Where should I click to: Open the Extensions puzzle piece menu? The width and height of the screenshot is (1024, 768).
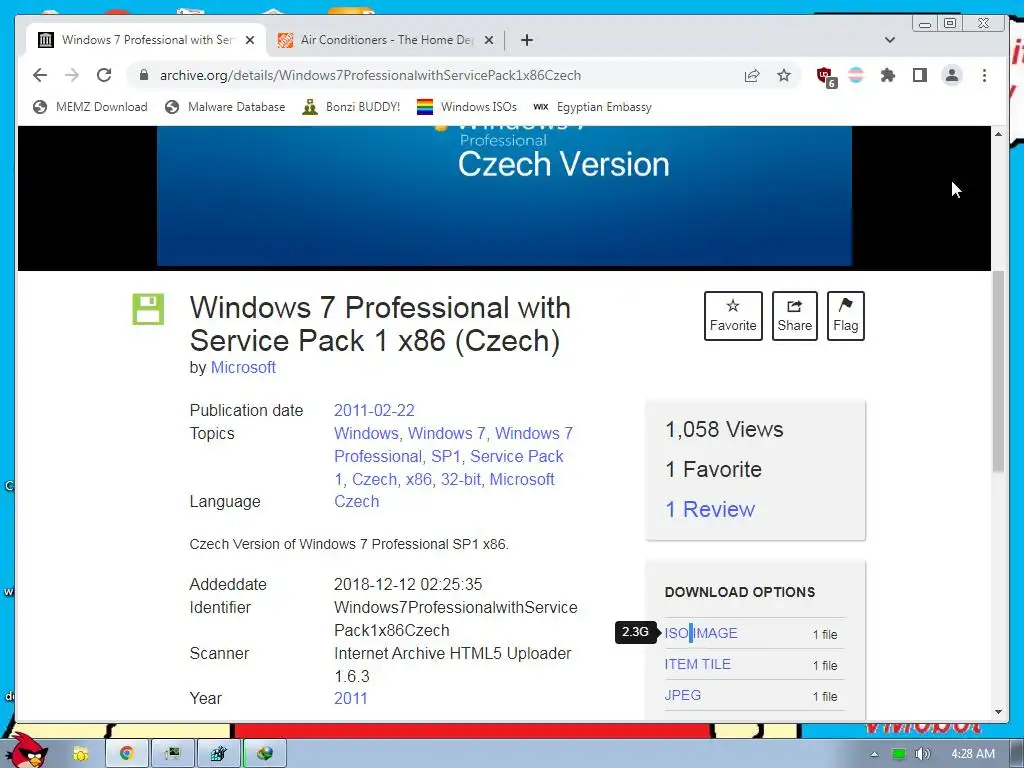[x=888, y=75]
